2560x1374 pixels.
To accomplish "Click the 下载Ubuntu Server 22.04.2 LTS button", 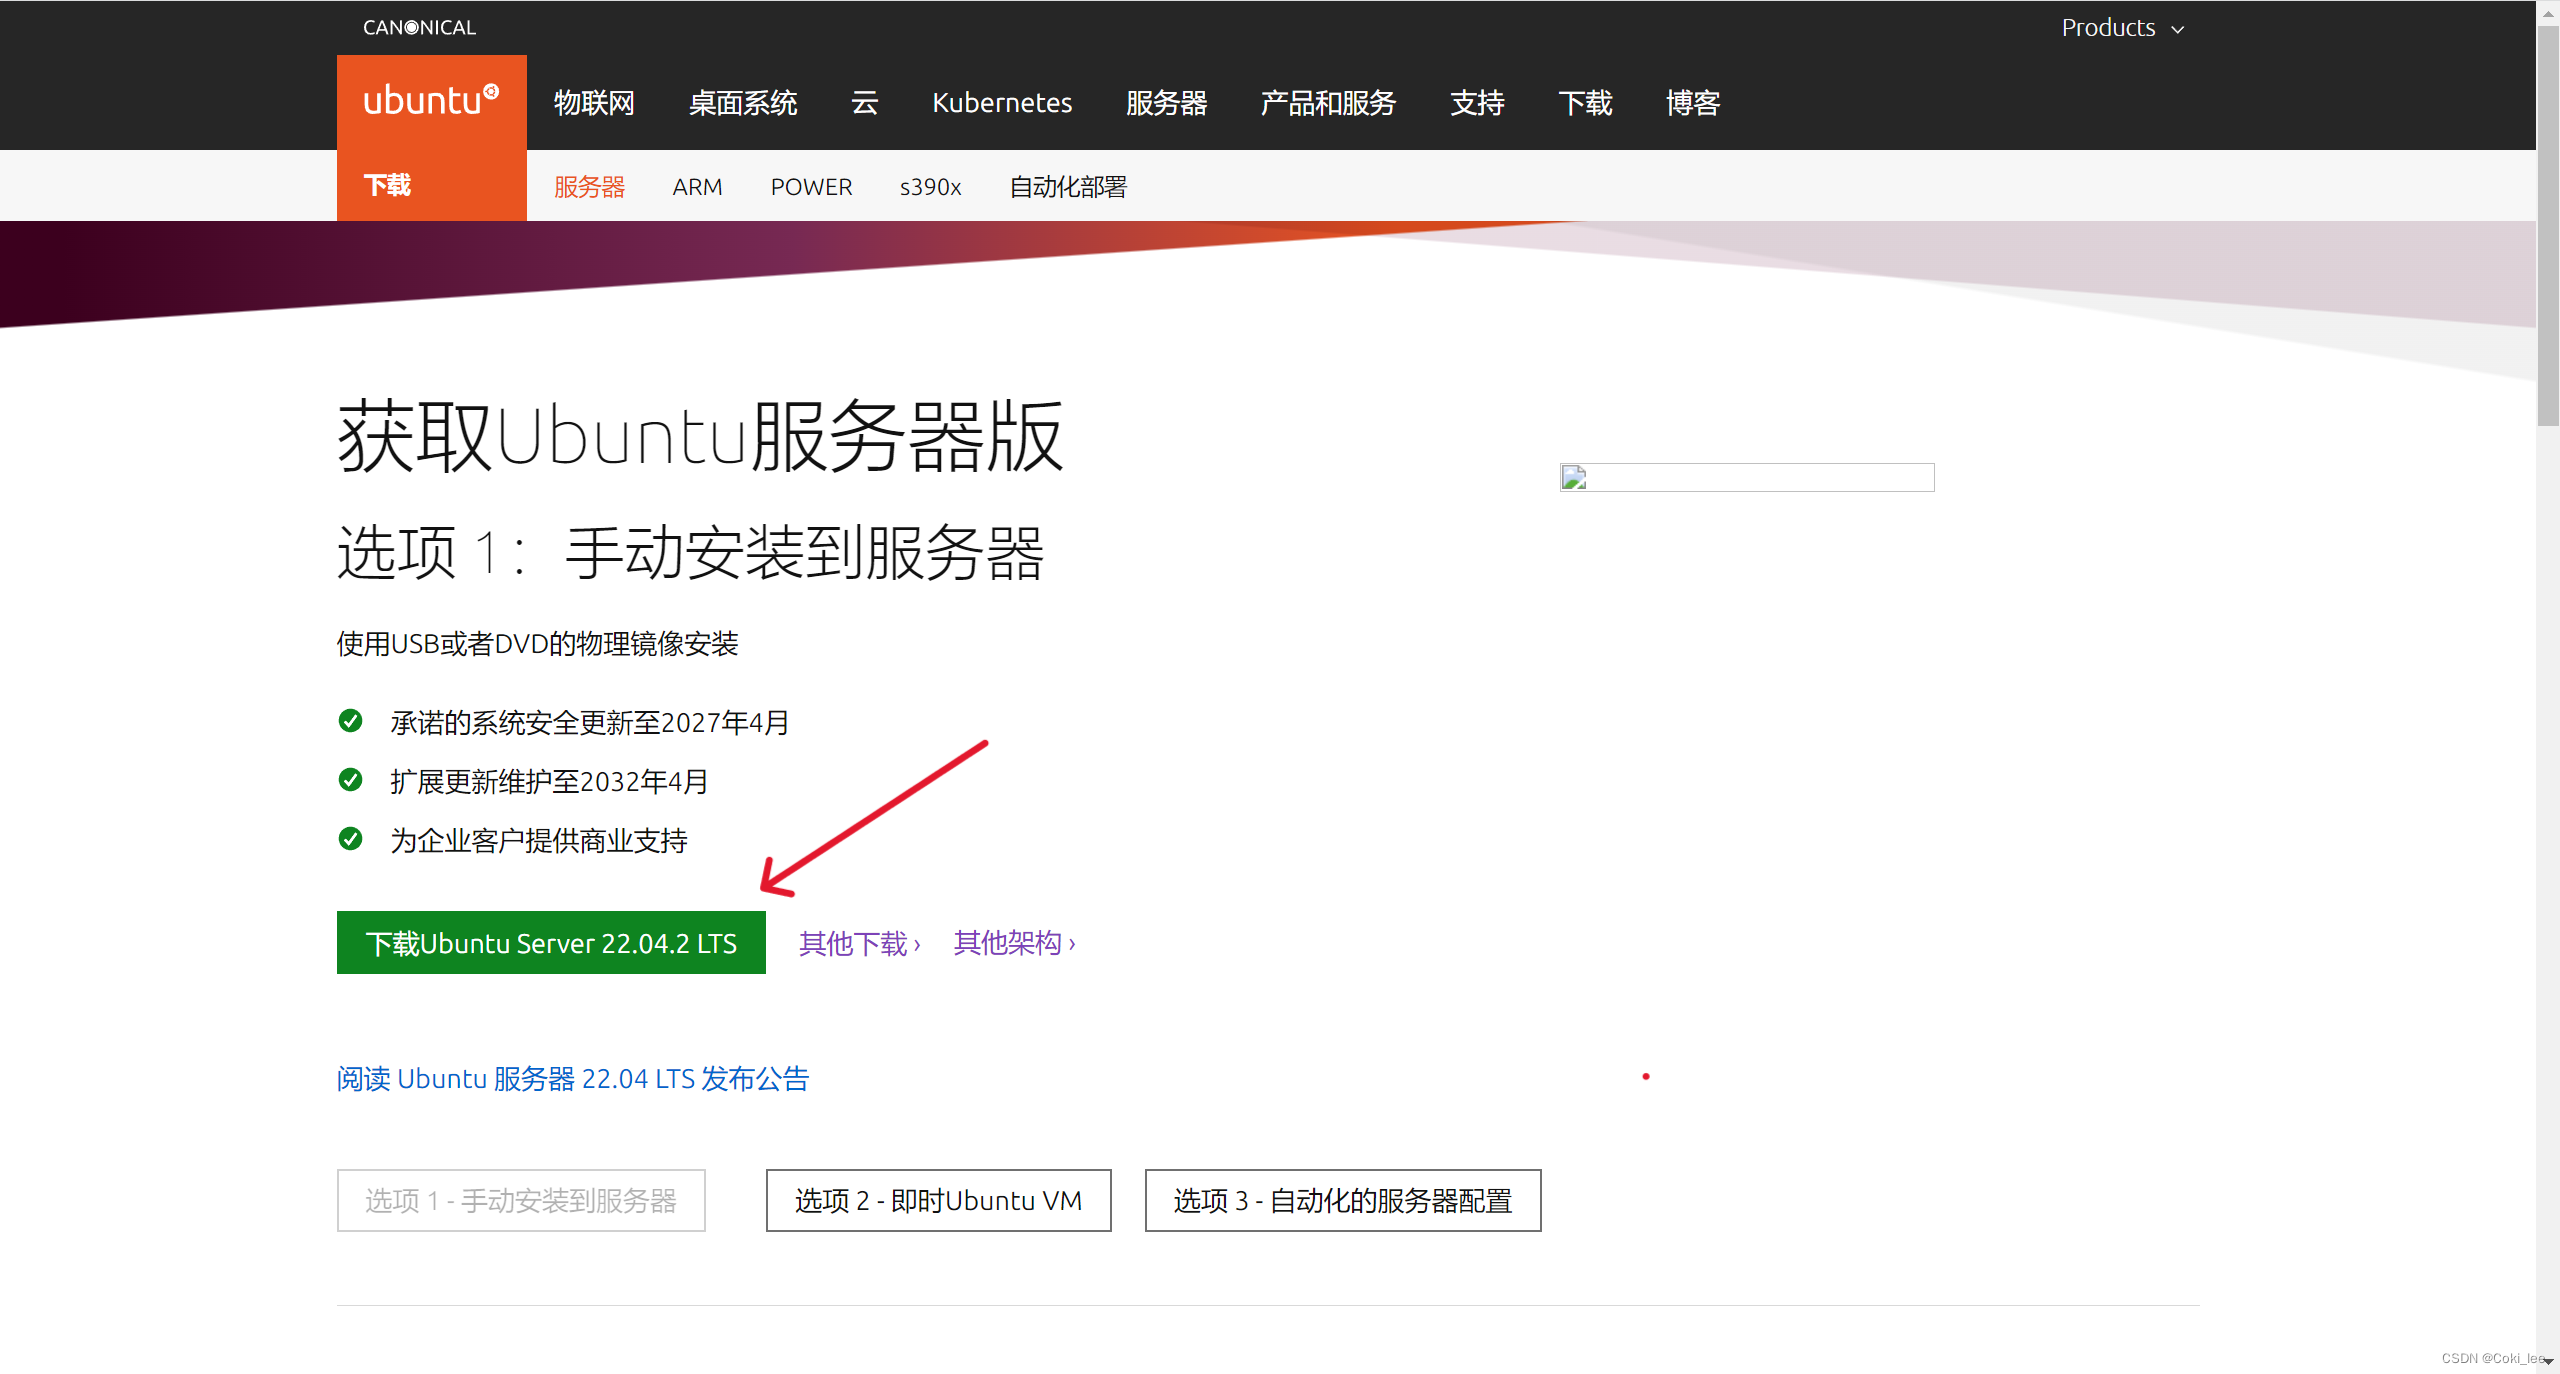I will tap(550, 943).
